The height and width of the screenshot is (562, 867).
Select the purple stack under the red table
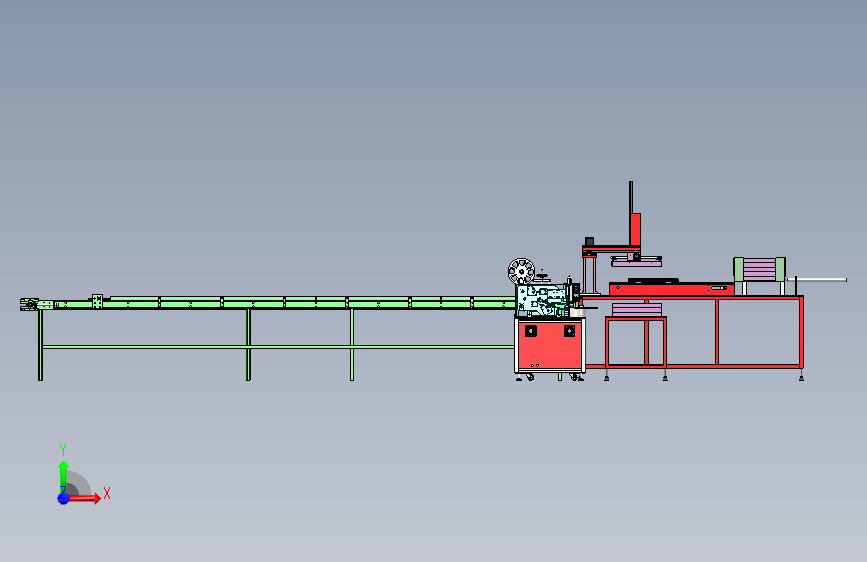(636, 310)
